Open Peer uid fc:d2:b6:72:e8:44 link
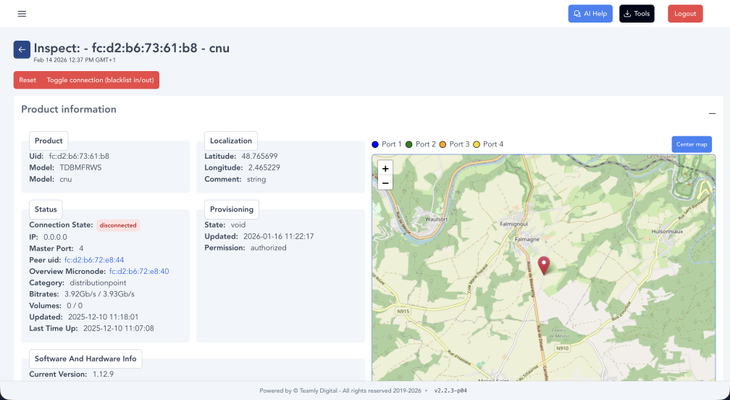Viewport: 730px width, 400px height. coord(94,260)
